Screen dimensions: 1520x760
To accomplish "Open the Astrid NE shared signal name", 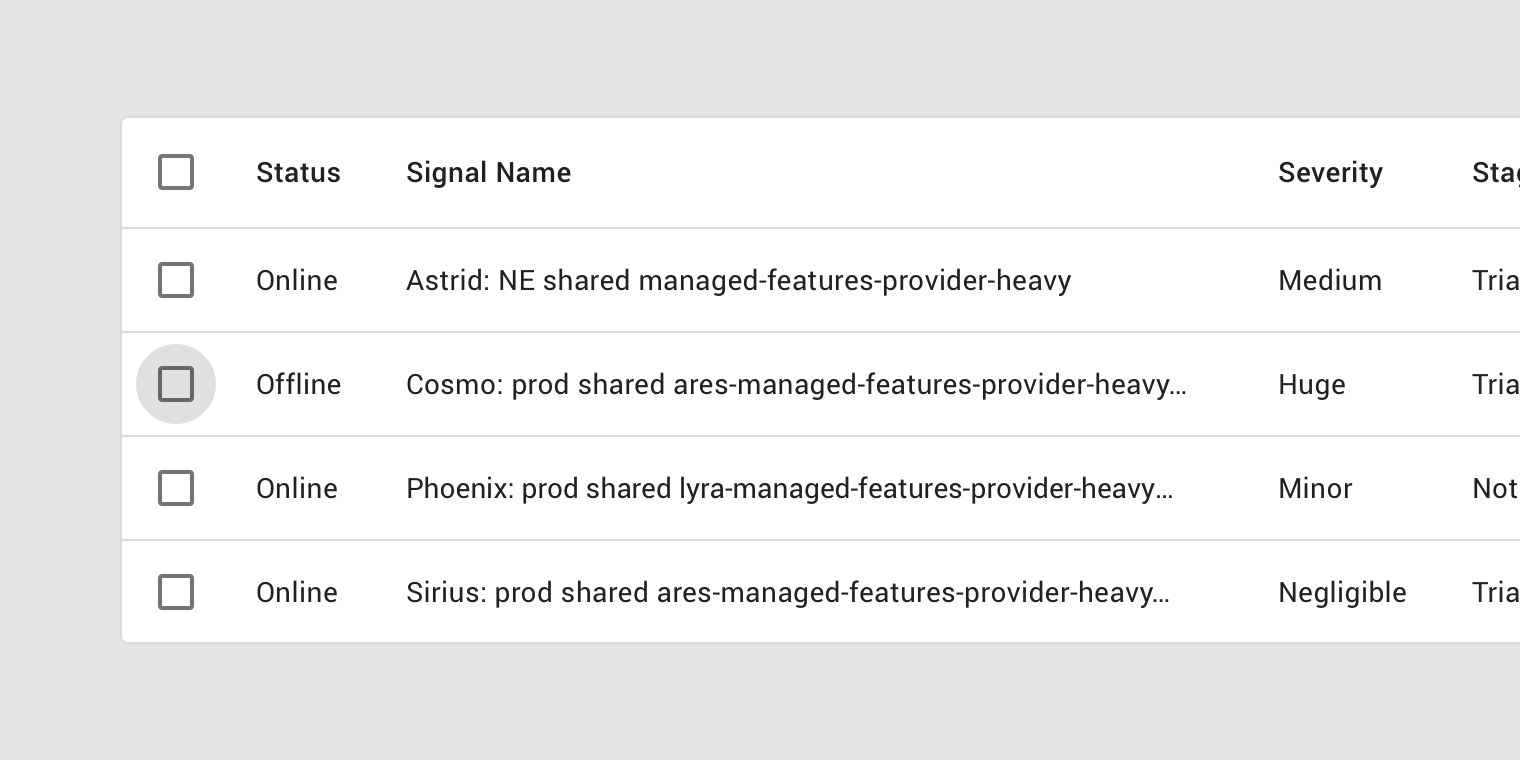I will coord(738,281).
